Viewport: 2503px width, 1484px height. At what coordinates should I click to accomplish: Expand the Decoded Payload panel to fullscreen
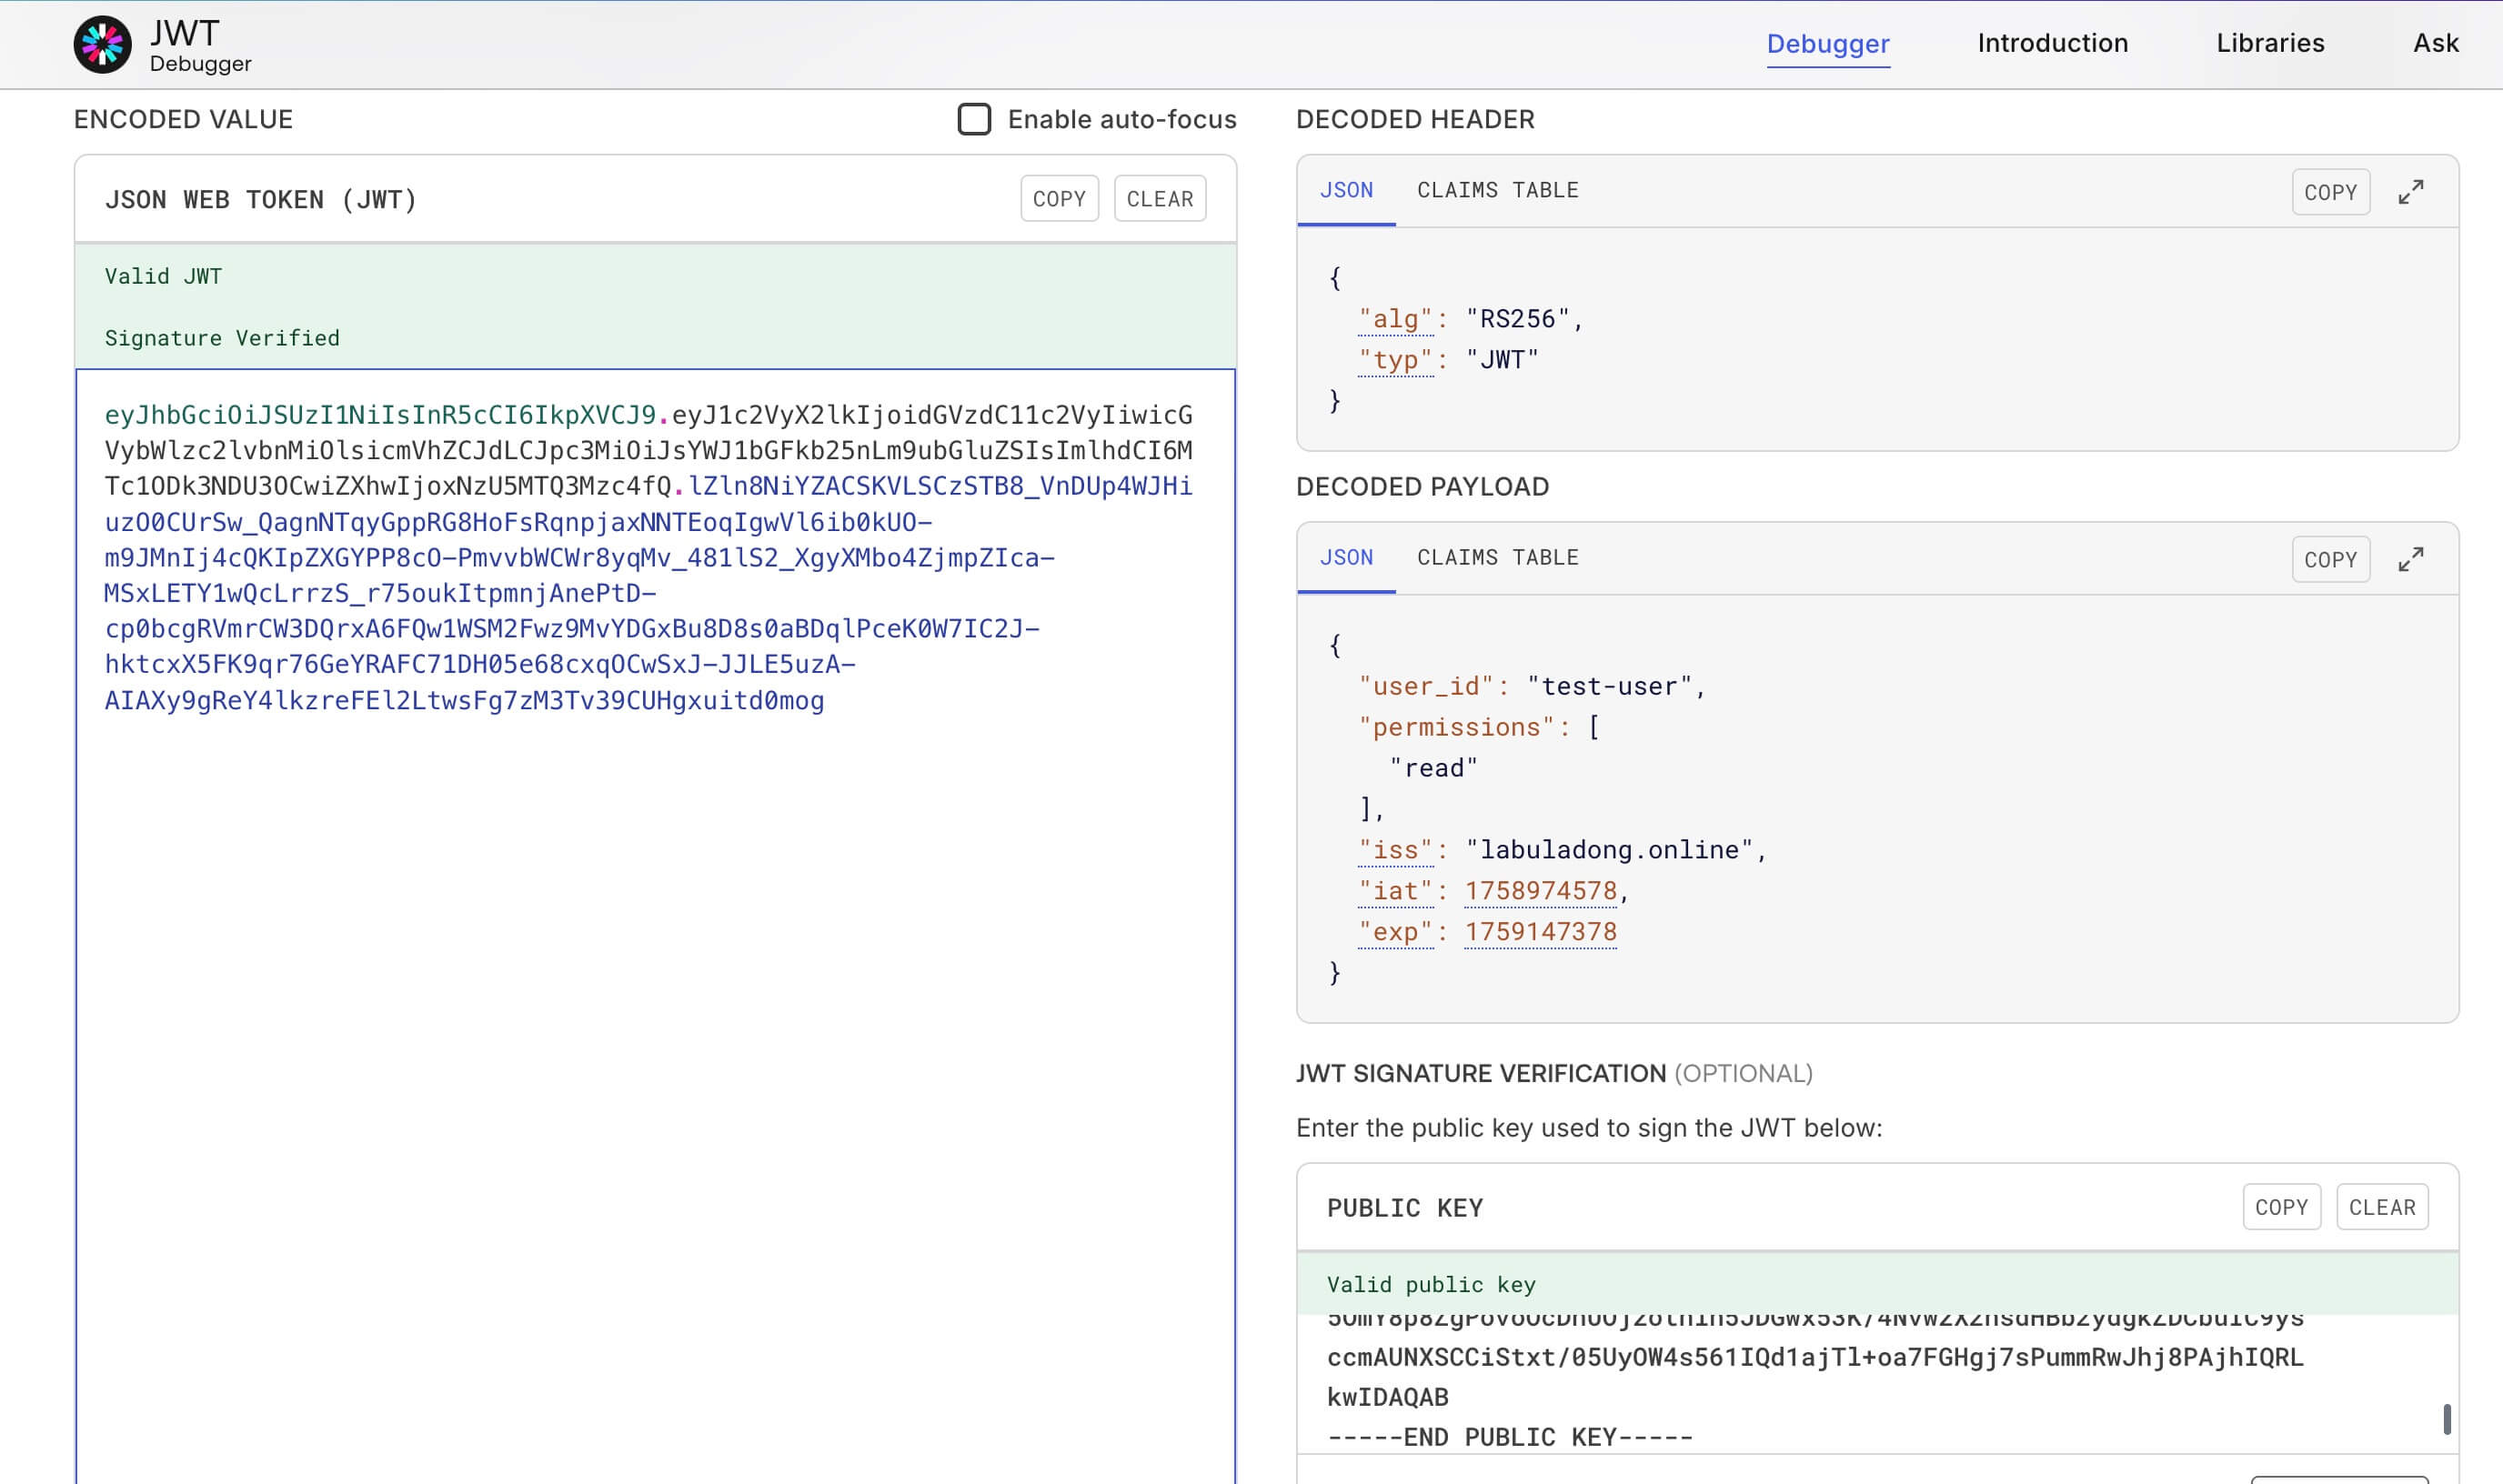point(2410,559)
